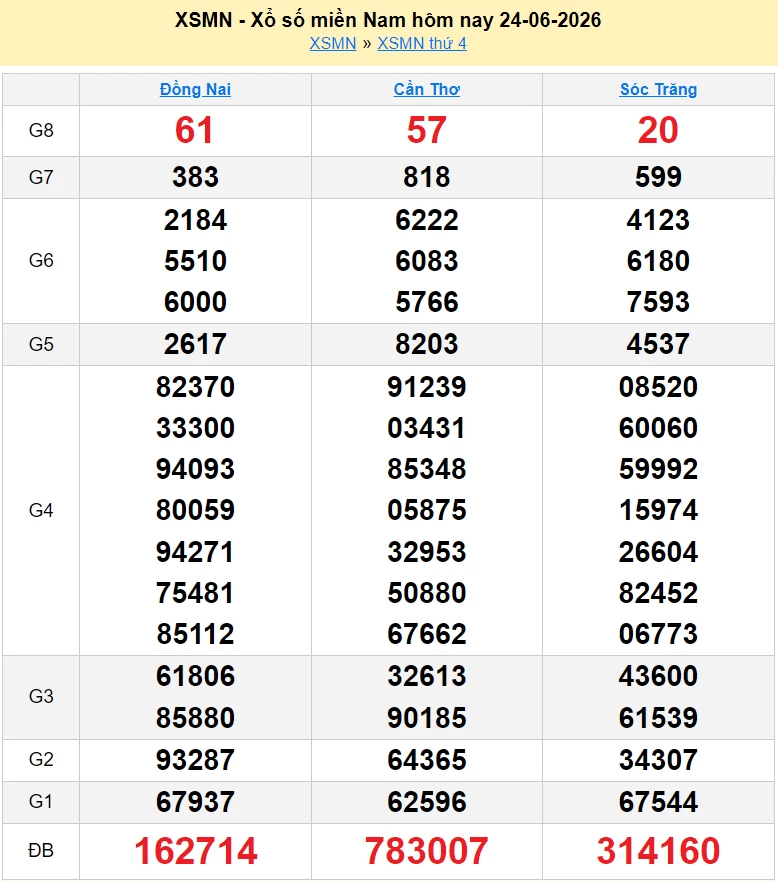This screenshot has width=778, height=882.
Task: Click G4 number 15974
Action: pos(658,510)
